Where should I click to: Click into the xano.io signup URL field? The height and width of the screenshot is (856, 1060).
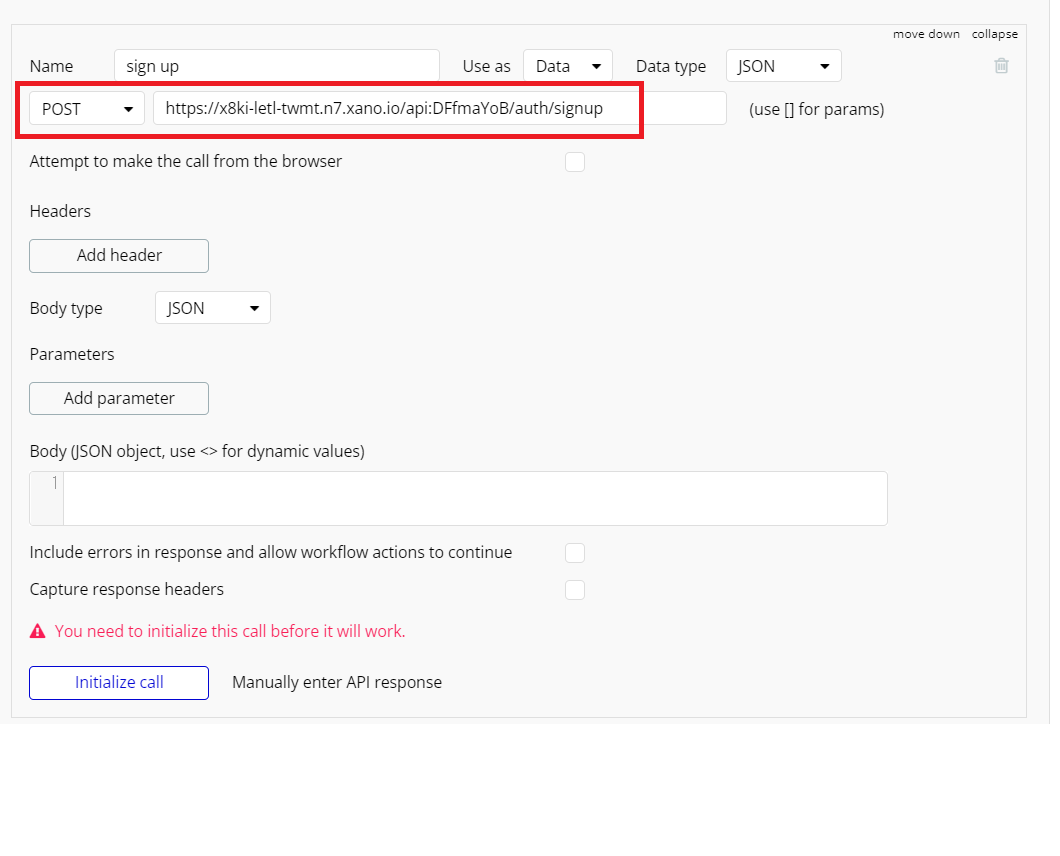point(440,108)
